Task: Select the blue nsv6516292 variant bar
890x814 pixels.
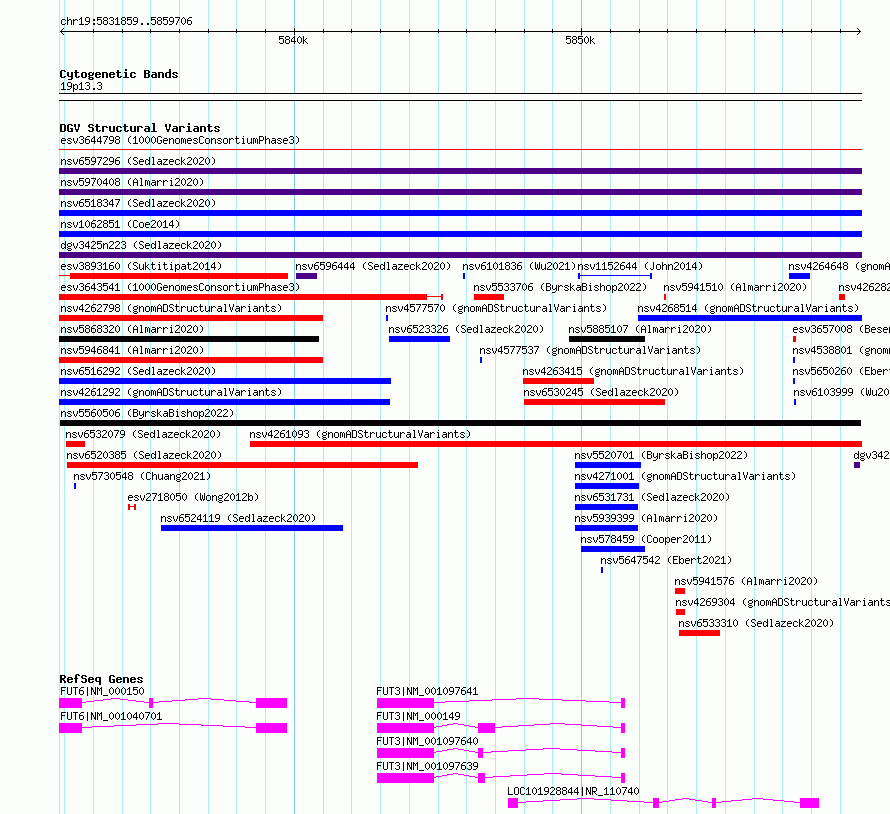Action: [x=225, y=381]
